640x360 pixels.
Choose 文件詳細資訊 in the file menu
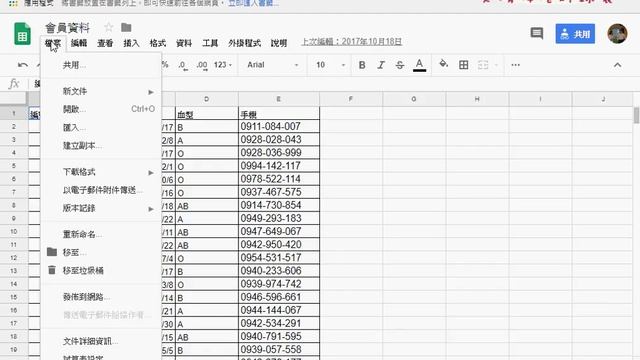pyautogui.click(x=102, y=341)
